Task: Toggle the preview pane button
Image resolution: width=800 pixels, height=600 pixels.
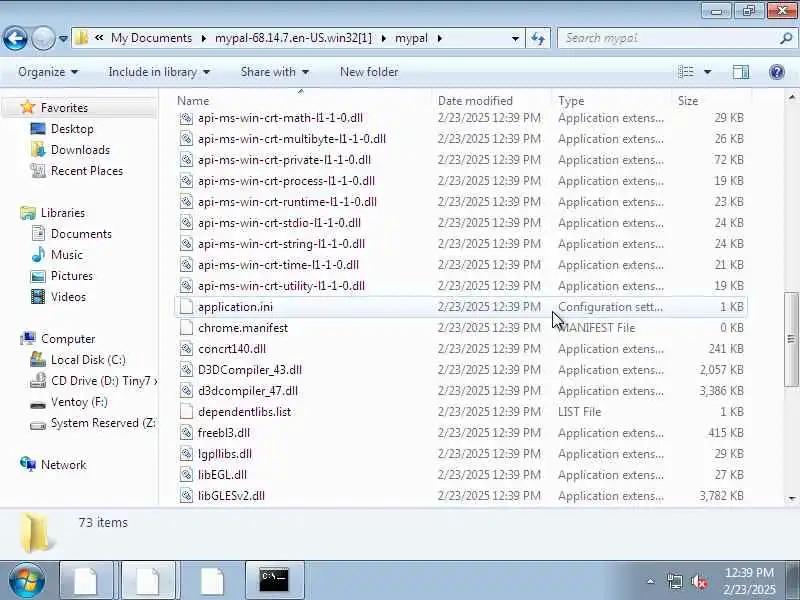Action: (x=741, y=72)
